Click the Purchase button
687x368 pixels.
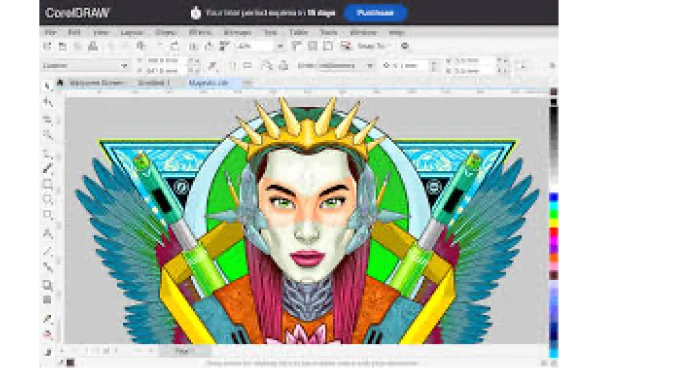tap(375, 13)
